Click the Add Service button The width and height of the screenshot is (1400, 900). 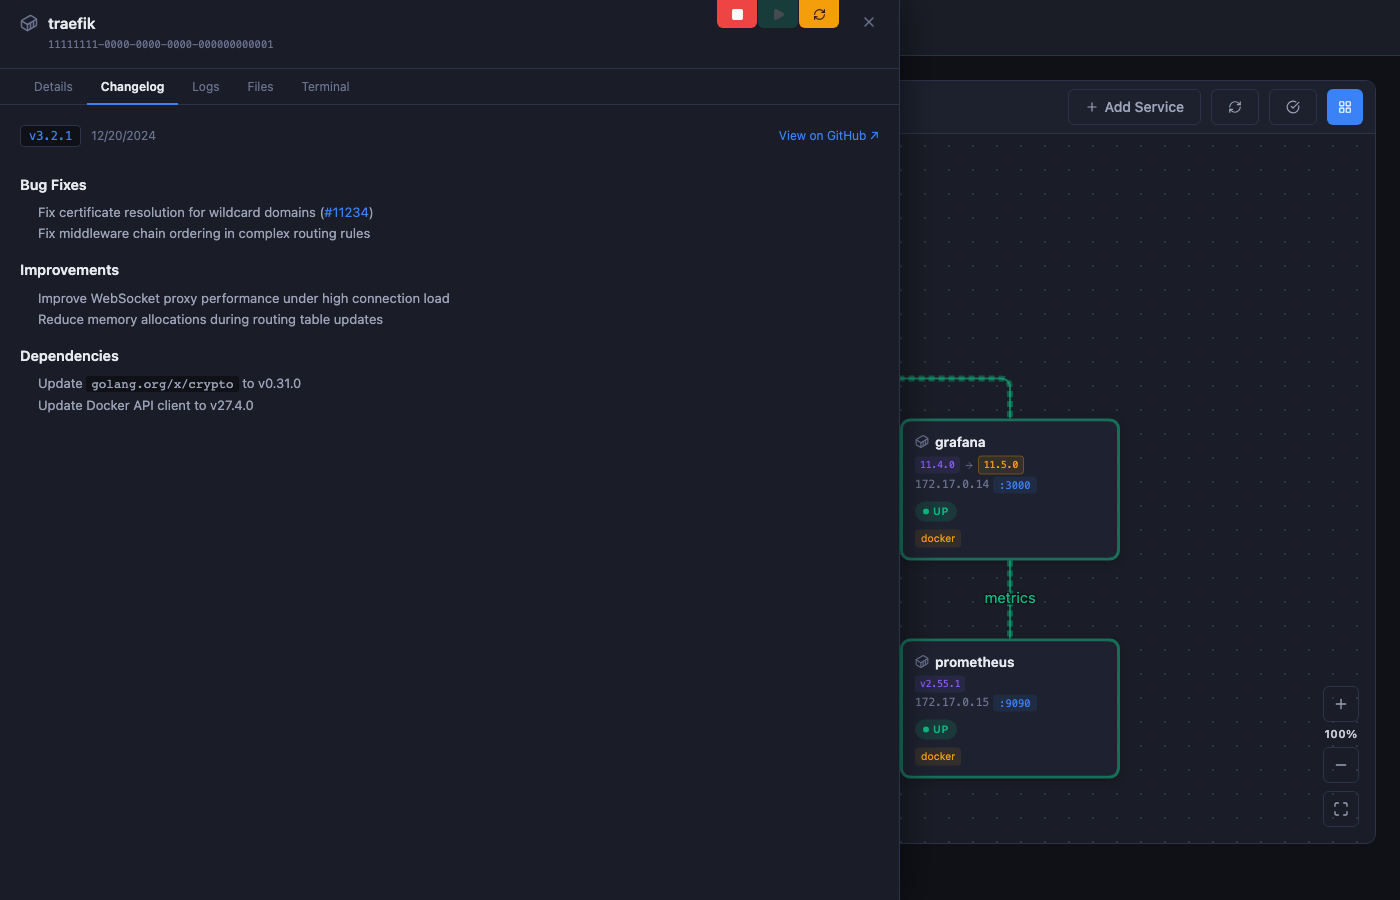click(x=1135, y=107)
